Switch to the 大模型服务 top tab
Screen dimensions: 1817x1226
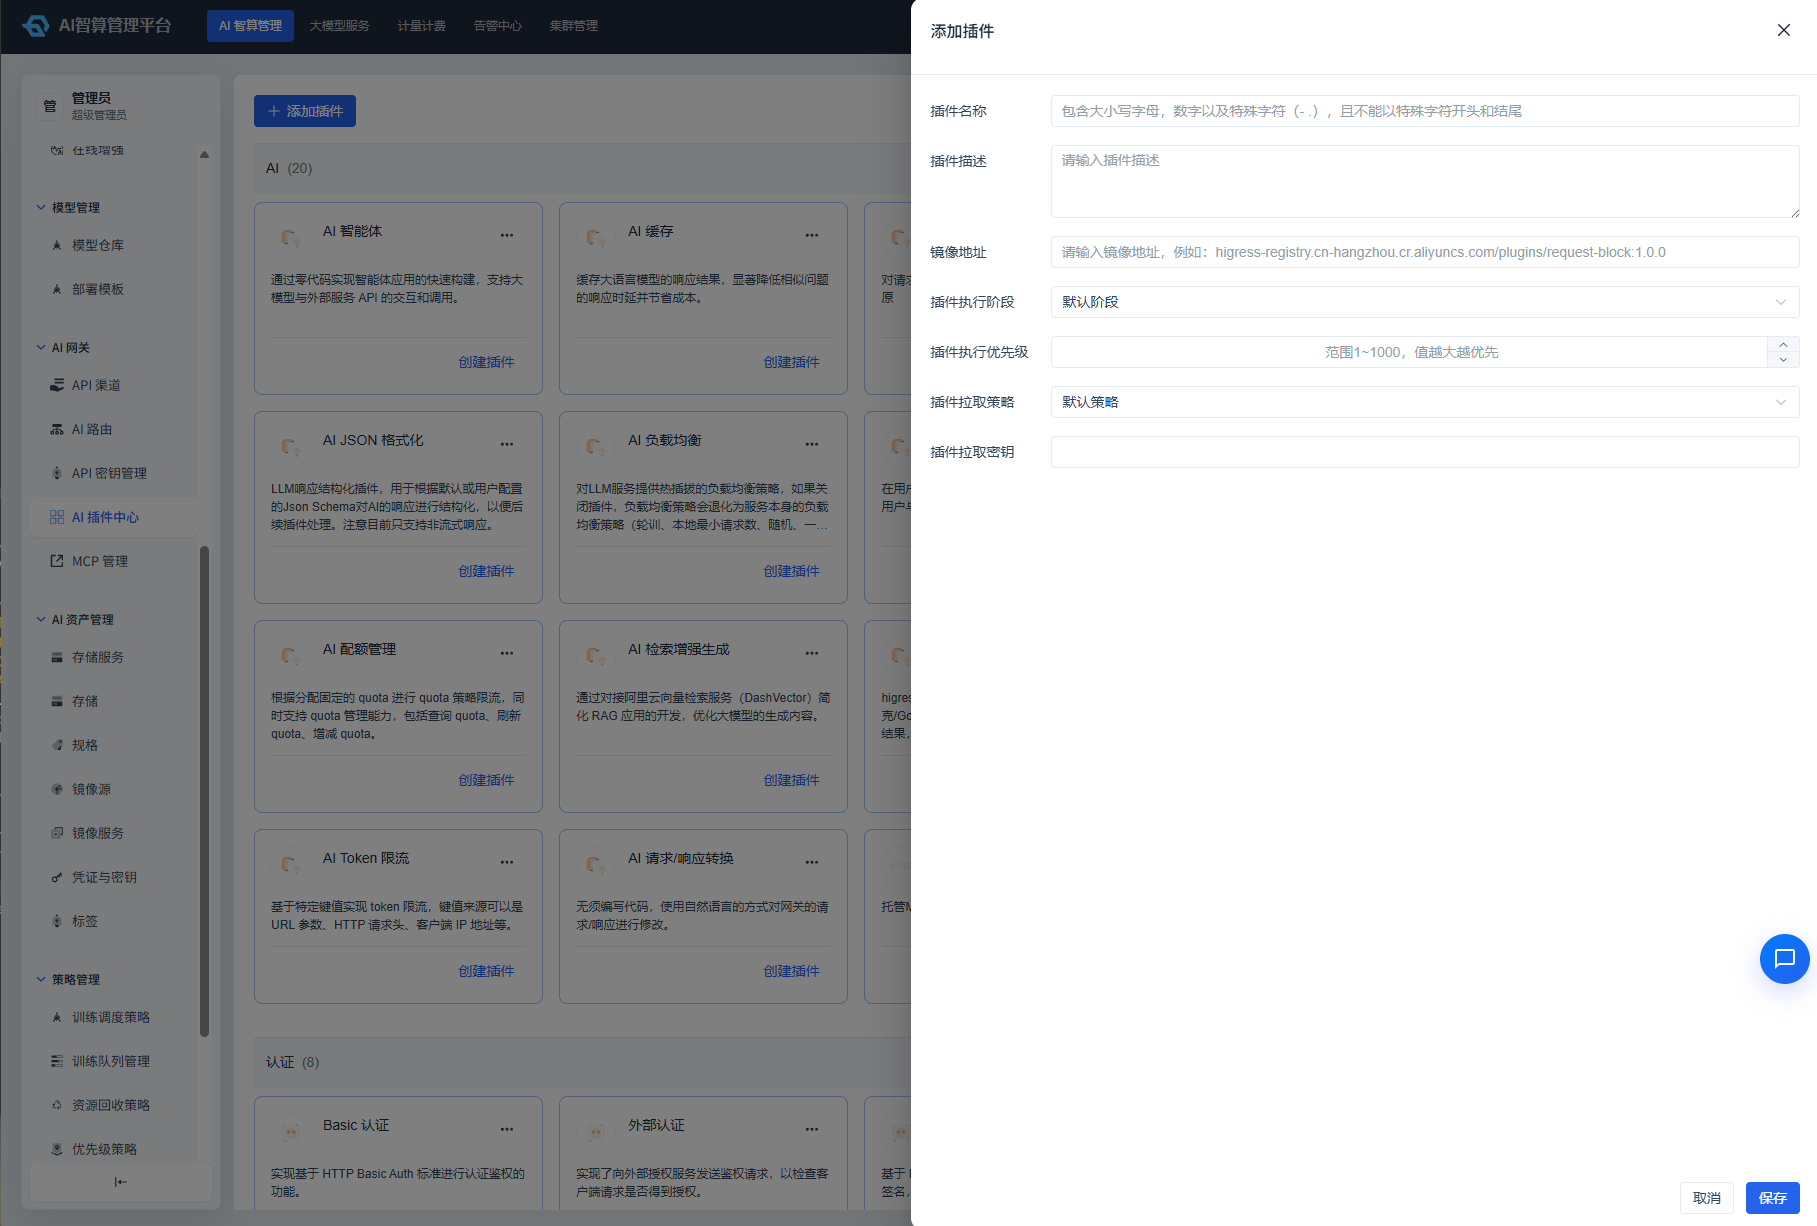339,26
